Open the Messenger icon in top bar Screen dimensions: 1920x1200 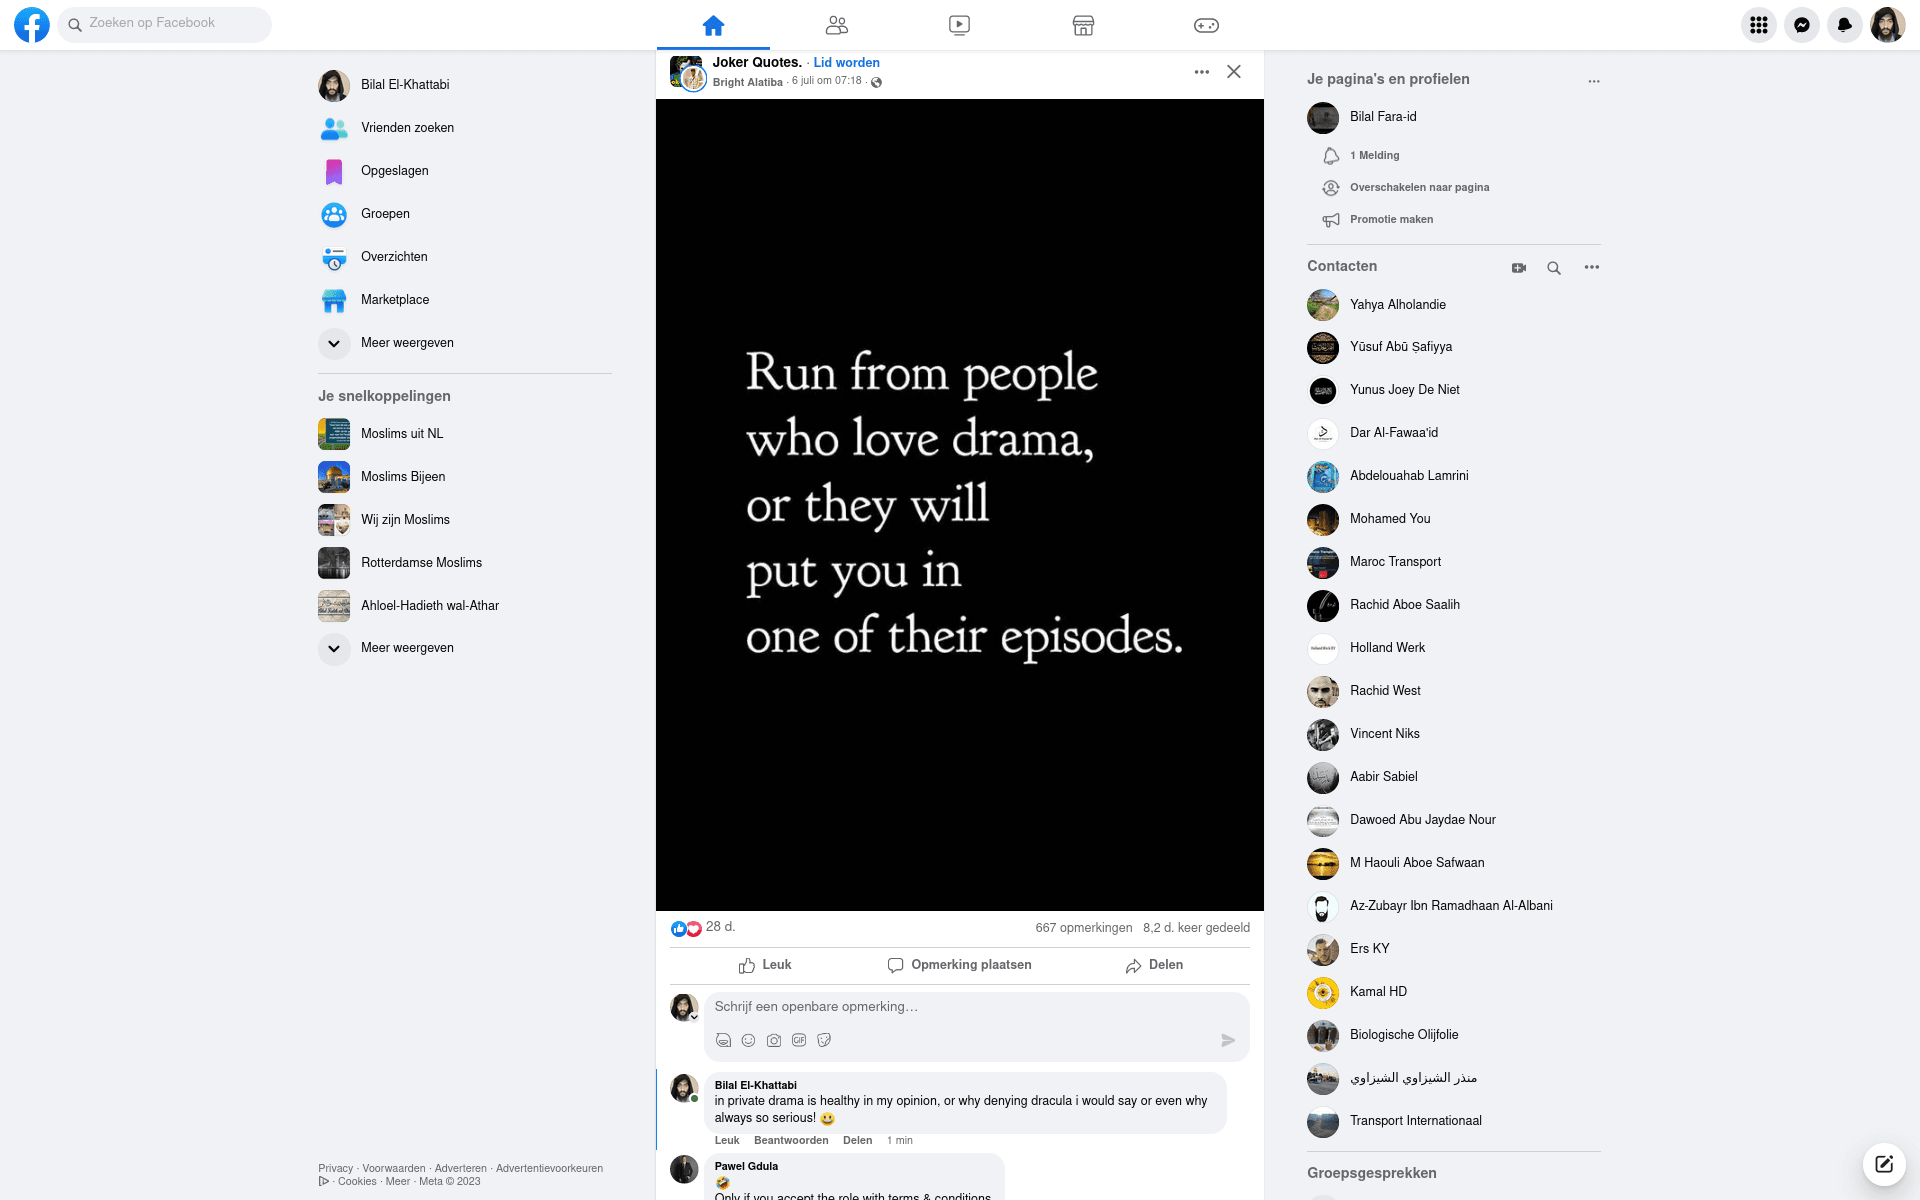pos(1802,25)
